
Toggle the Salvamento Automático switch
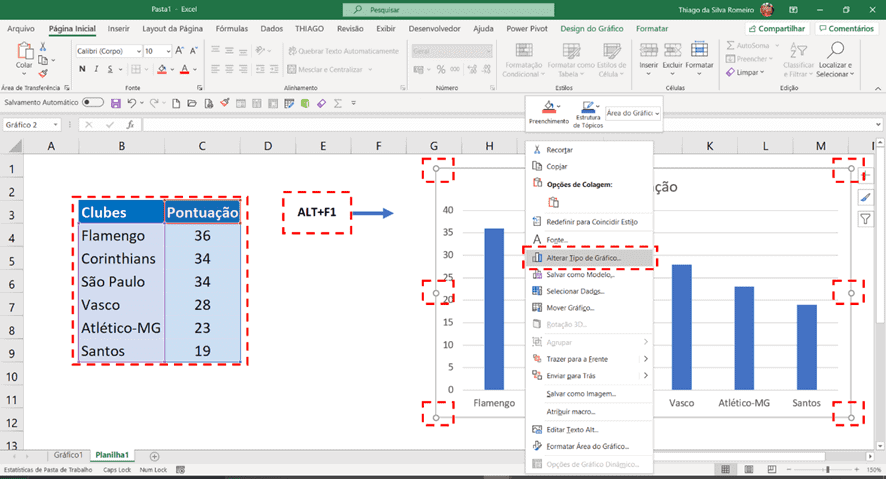(93, 103)
